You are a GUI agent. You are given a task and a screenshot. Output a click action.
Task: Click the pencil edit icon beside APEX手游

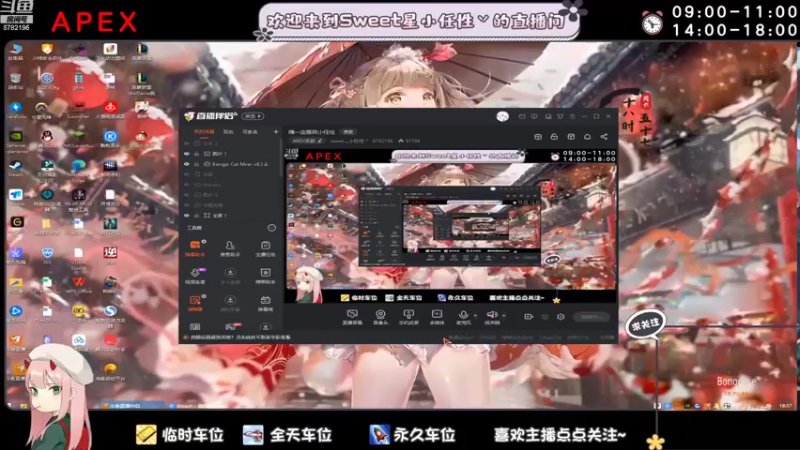point(320,141)
